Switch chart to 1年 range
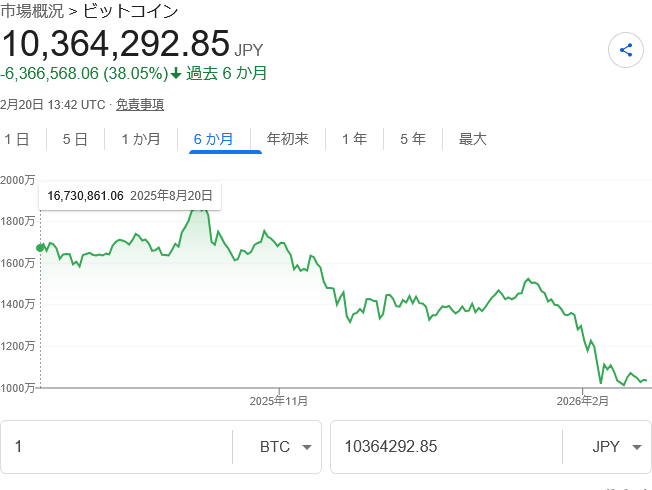 click(354, 139)
